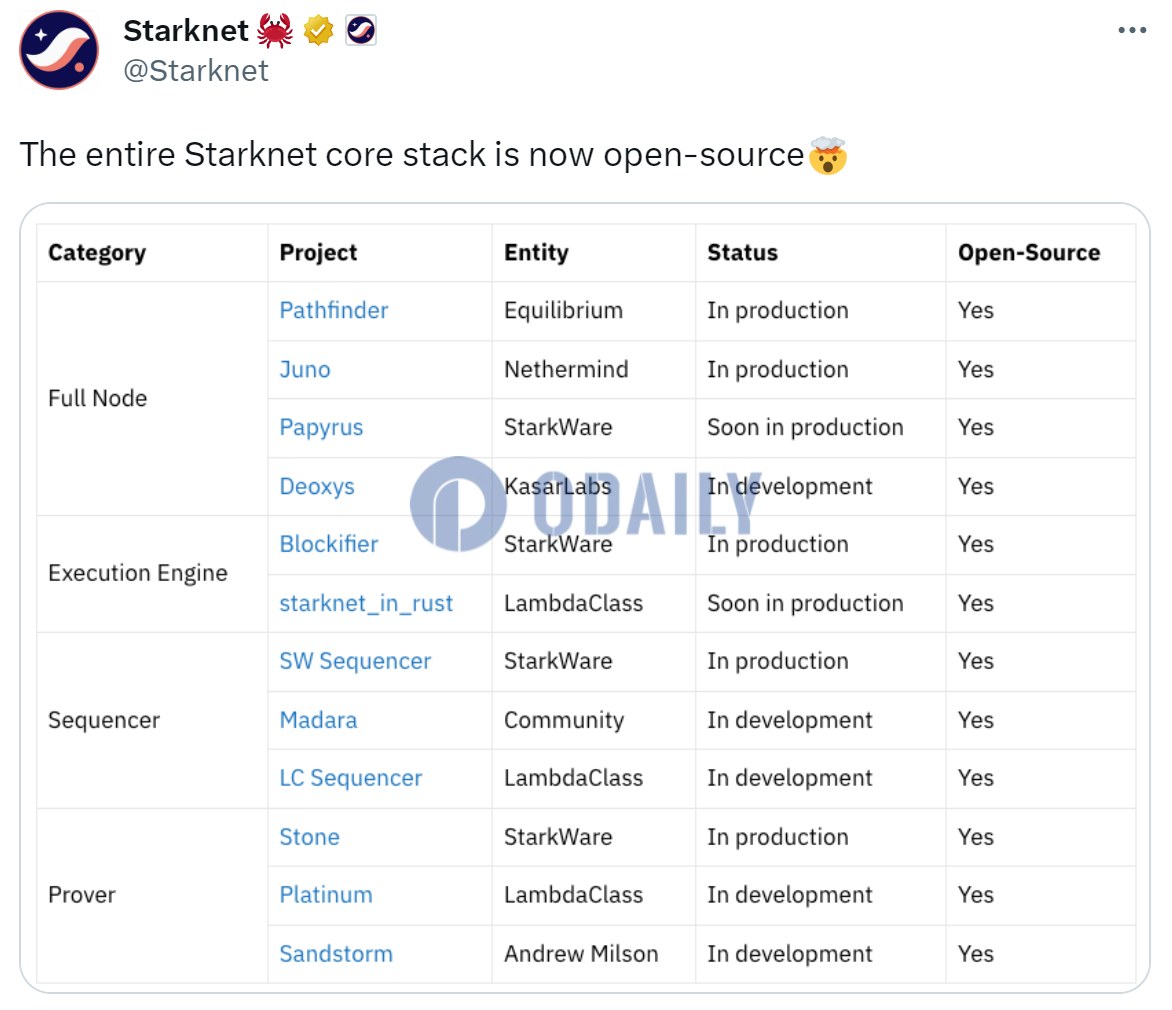This screenshot has height=1010, width=1172.
Task: Open the Papyrus project link
Action: click(321, 428)
